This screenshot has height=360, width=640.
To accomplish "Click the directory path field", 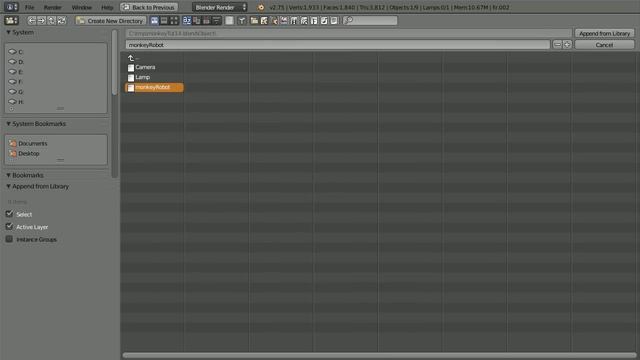I will coord(349,33).
